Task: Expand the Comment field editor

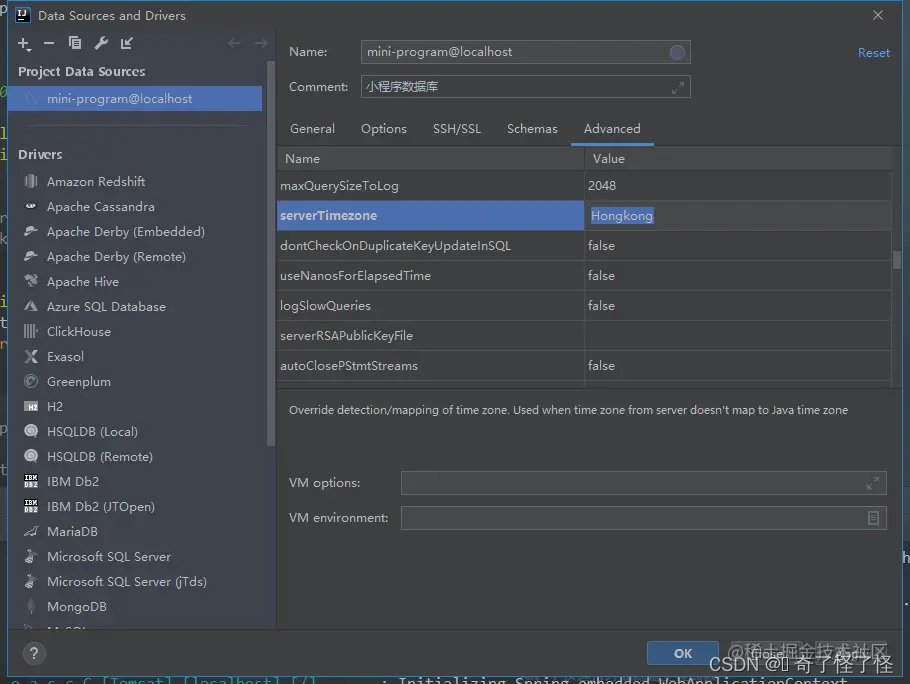Action: [677, 88]
